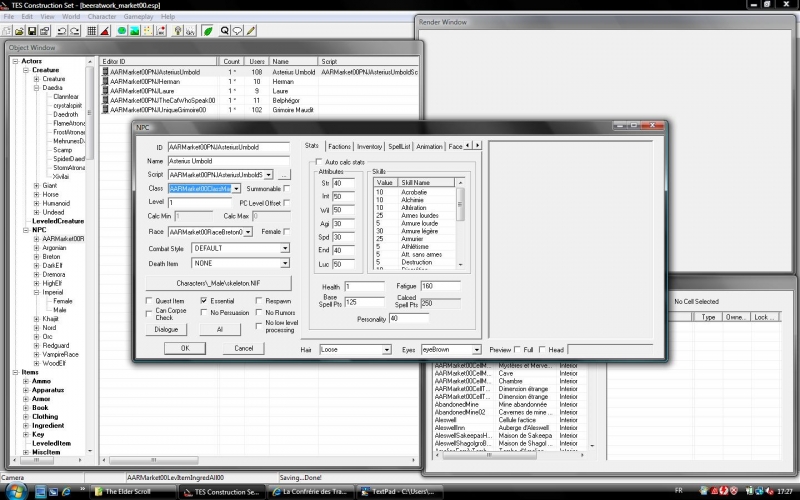Screen dimensions: 800x500
Task: Click the script browse ellipsis button
Action: pyautogui.click(x=284, y=174)
